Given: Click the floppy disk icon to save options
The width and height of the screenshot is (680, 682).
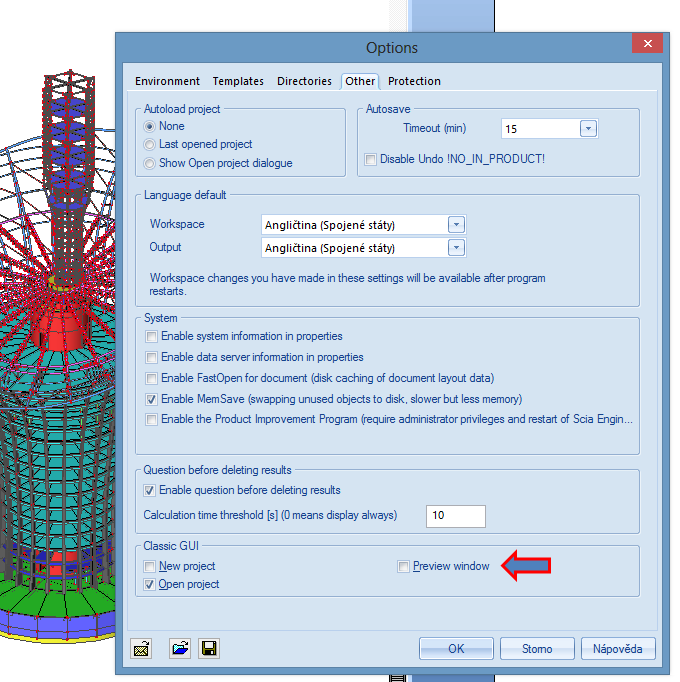Looking at the screenshot, I should click(209, 649).
